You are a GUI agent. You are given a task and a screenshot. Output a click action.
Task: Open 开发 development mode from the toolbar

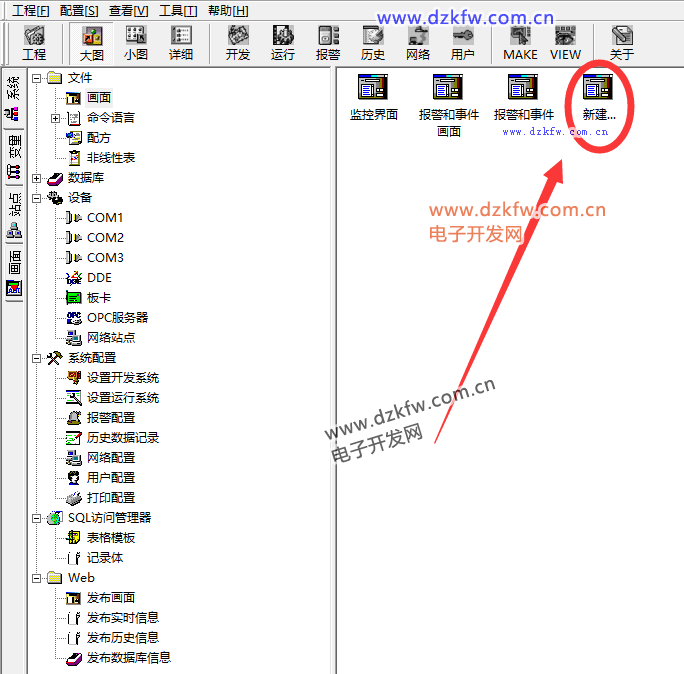coord(238,43)
